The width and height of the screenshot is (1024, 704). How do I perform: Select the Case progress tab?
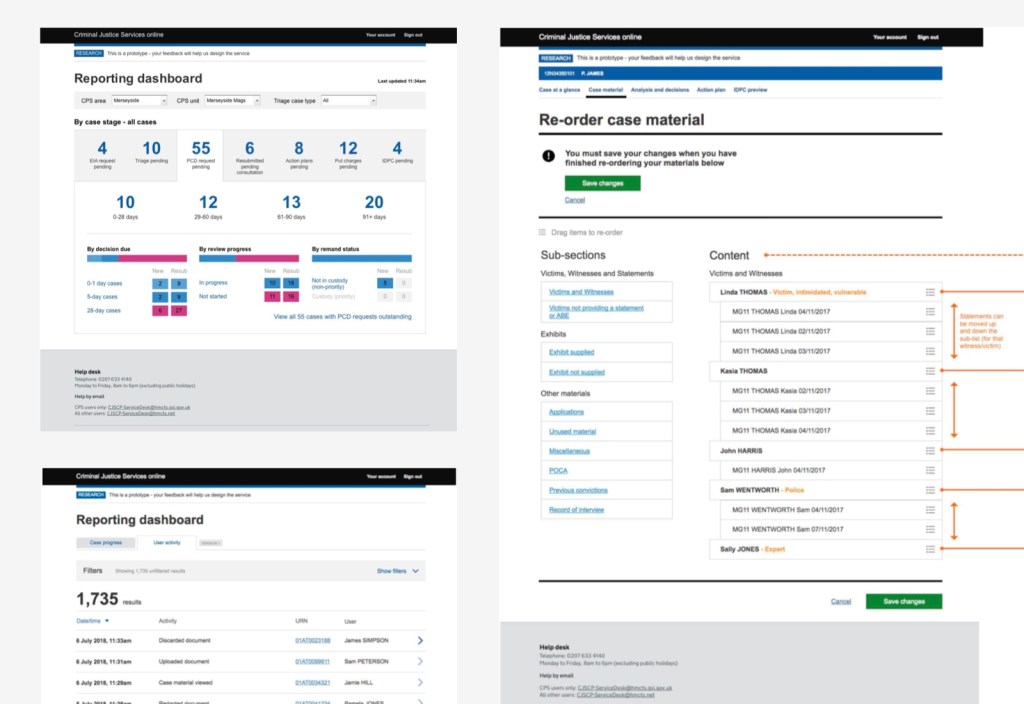point(106,543)
